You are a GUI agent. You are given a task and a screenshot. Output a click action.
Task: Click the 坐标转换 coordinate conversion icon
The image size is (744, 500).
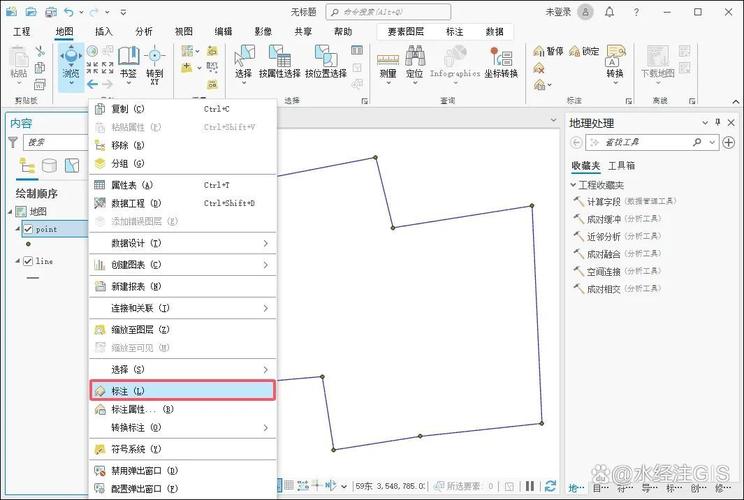(x=501, y=62)
